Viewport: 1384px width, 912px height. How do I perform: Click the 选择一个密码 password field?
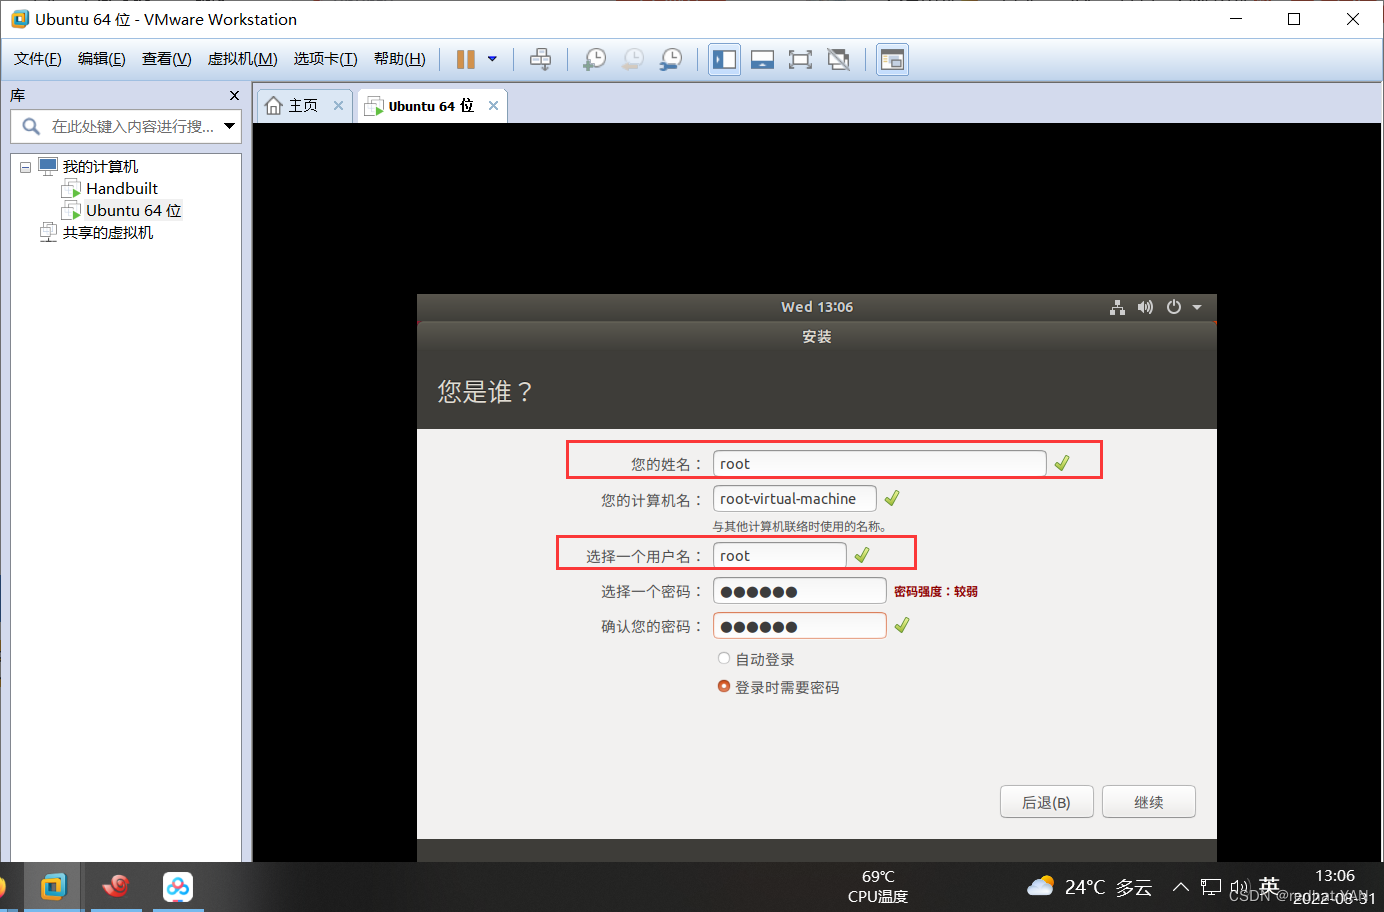[799, 591]
